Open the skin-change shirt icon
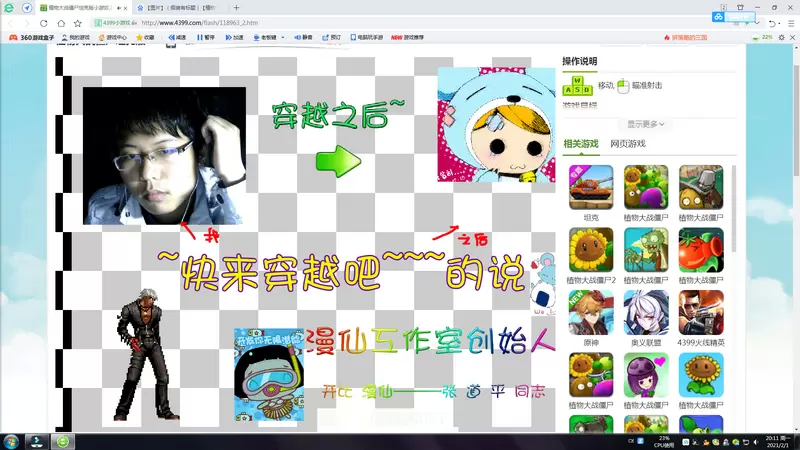Screen dimensions: 800x450 tap(740, 8)
